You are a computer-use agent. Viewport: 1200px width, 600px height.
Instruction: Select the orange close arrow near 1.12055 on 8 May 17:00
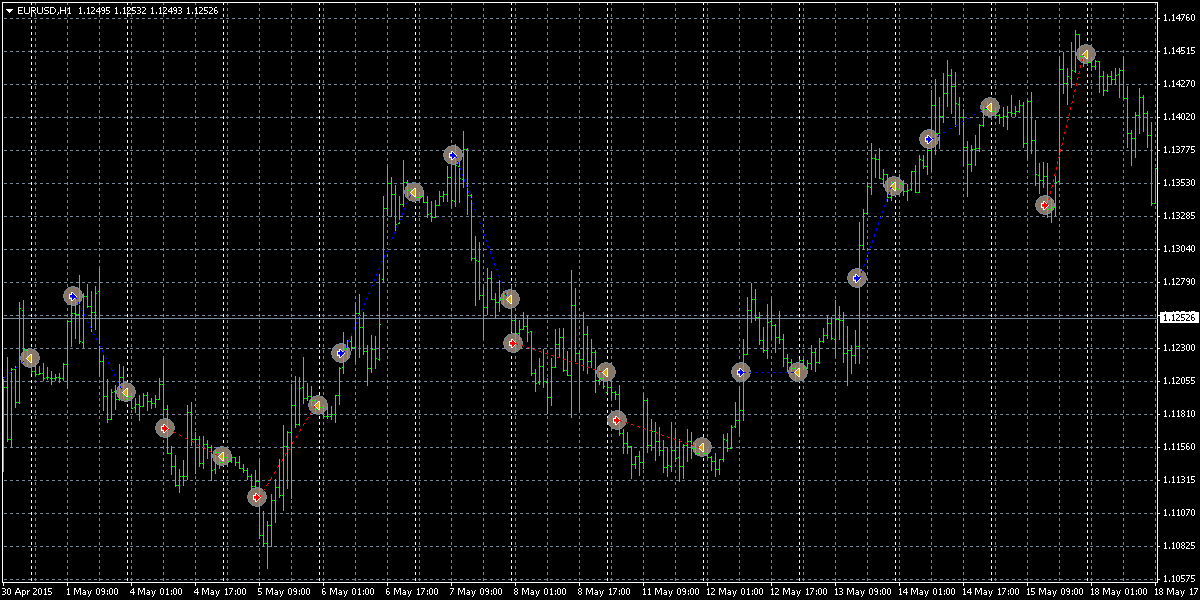pyautogui.click(x=606, y=372)
